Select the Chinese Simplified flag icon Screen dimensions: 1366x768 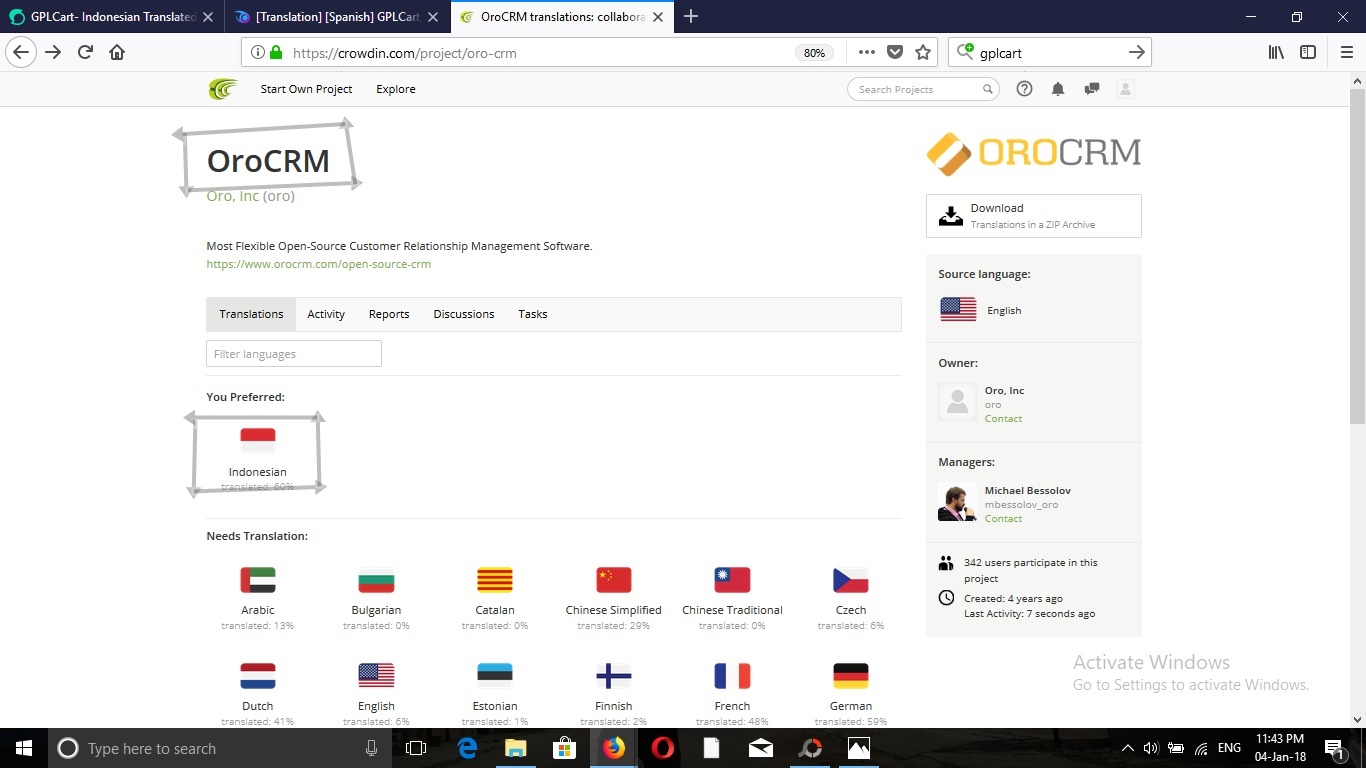(x=614, y=580)
